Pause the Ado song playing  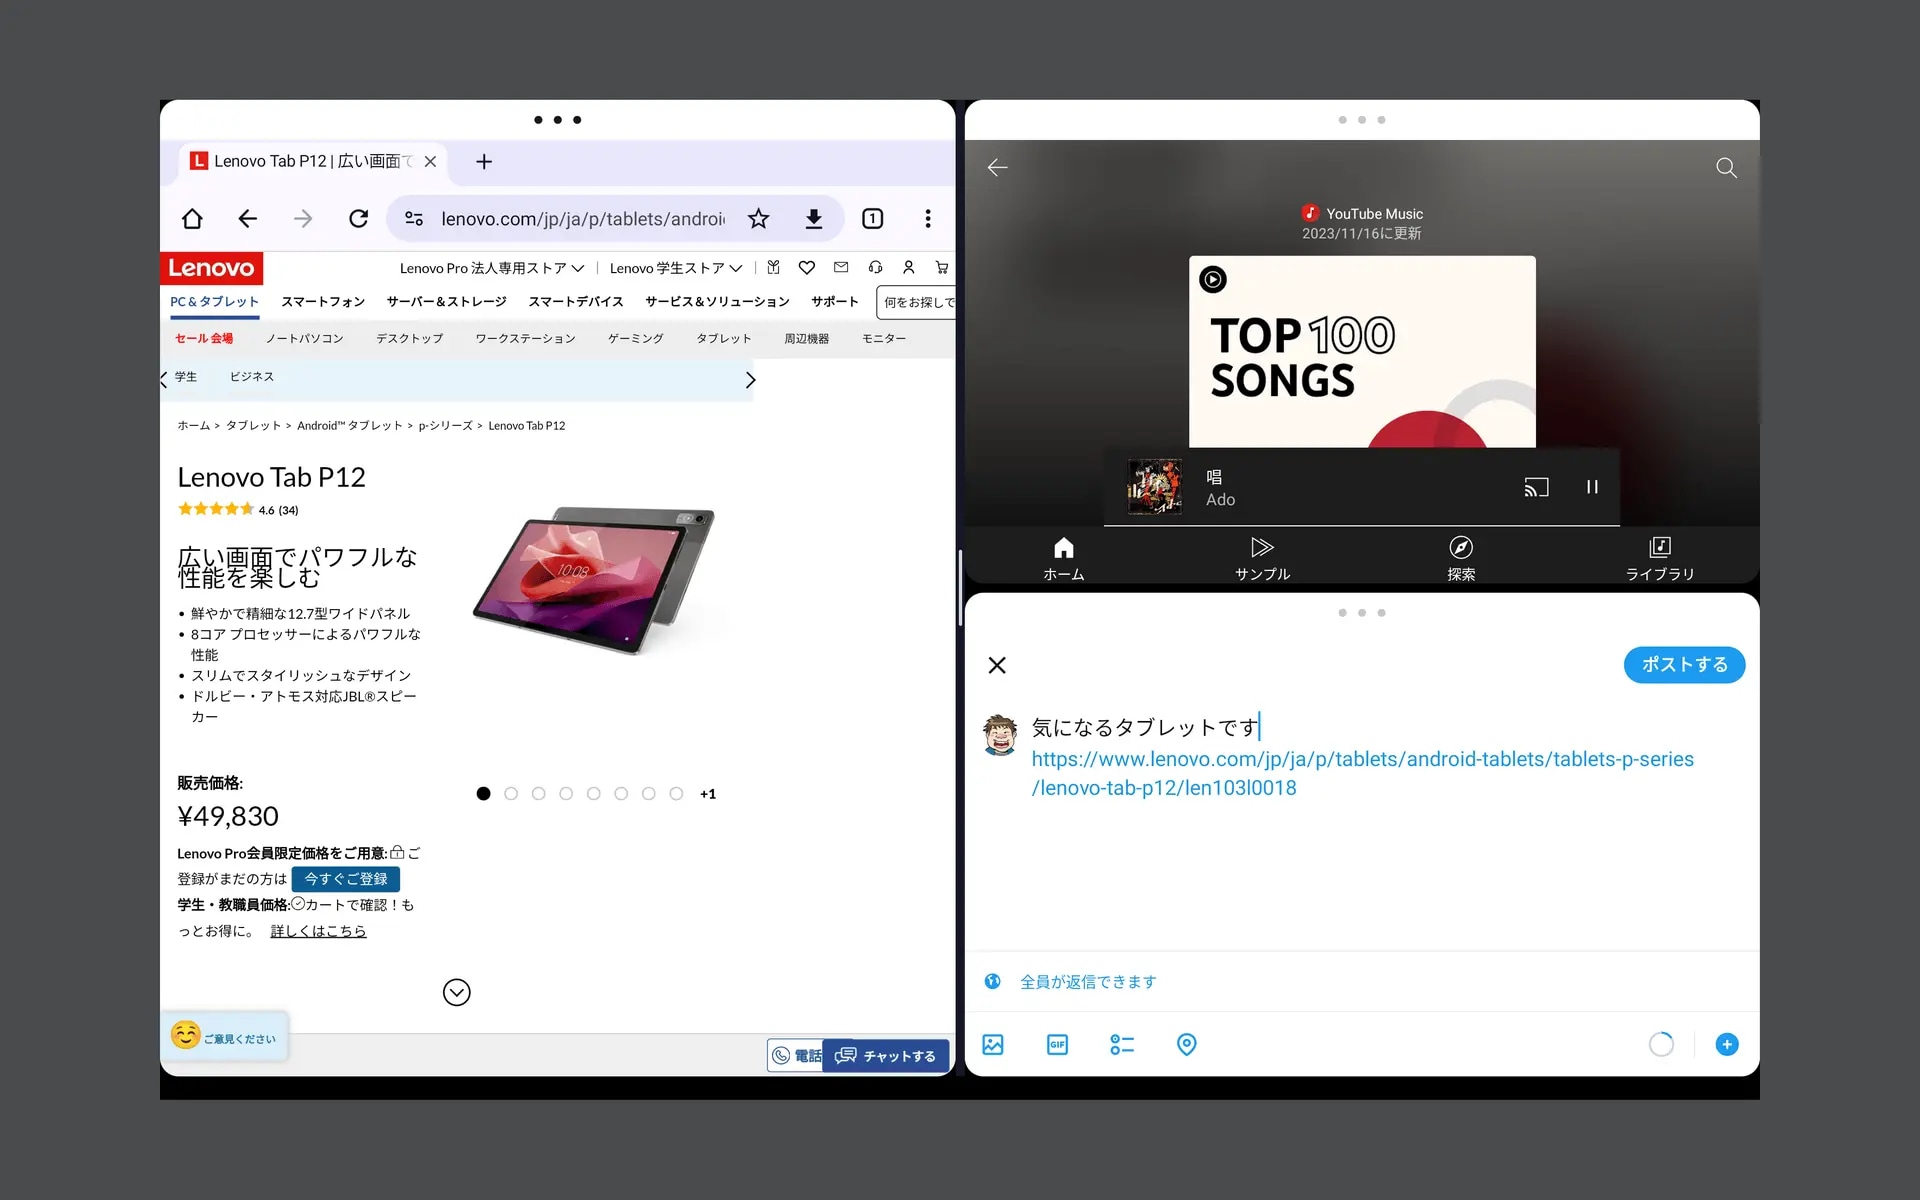(x=1592, y=487)
